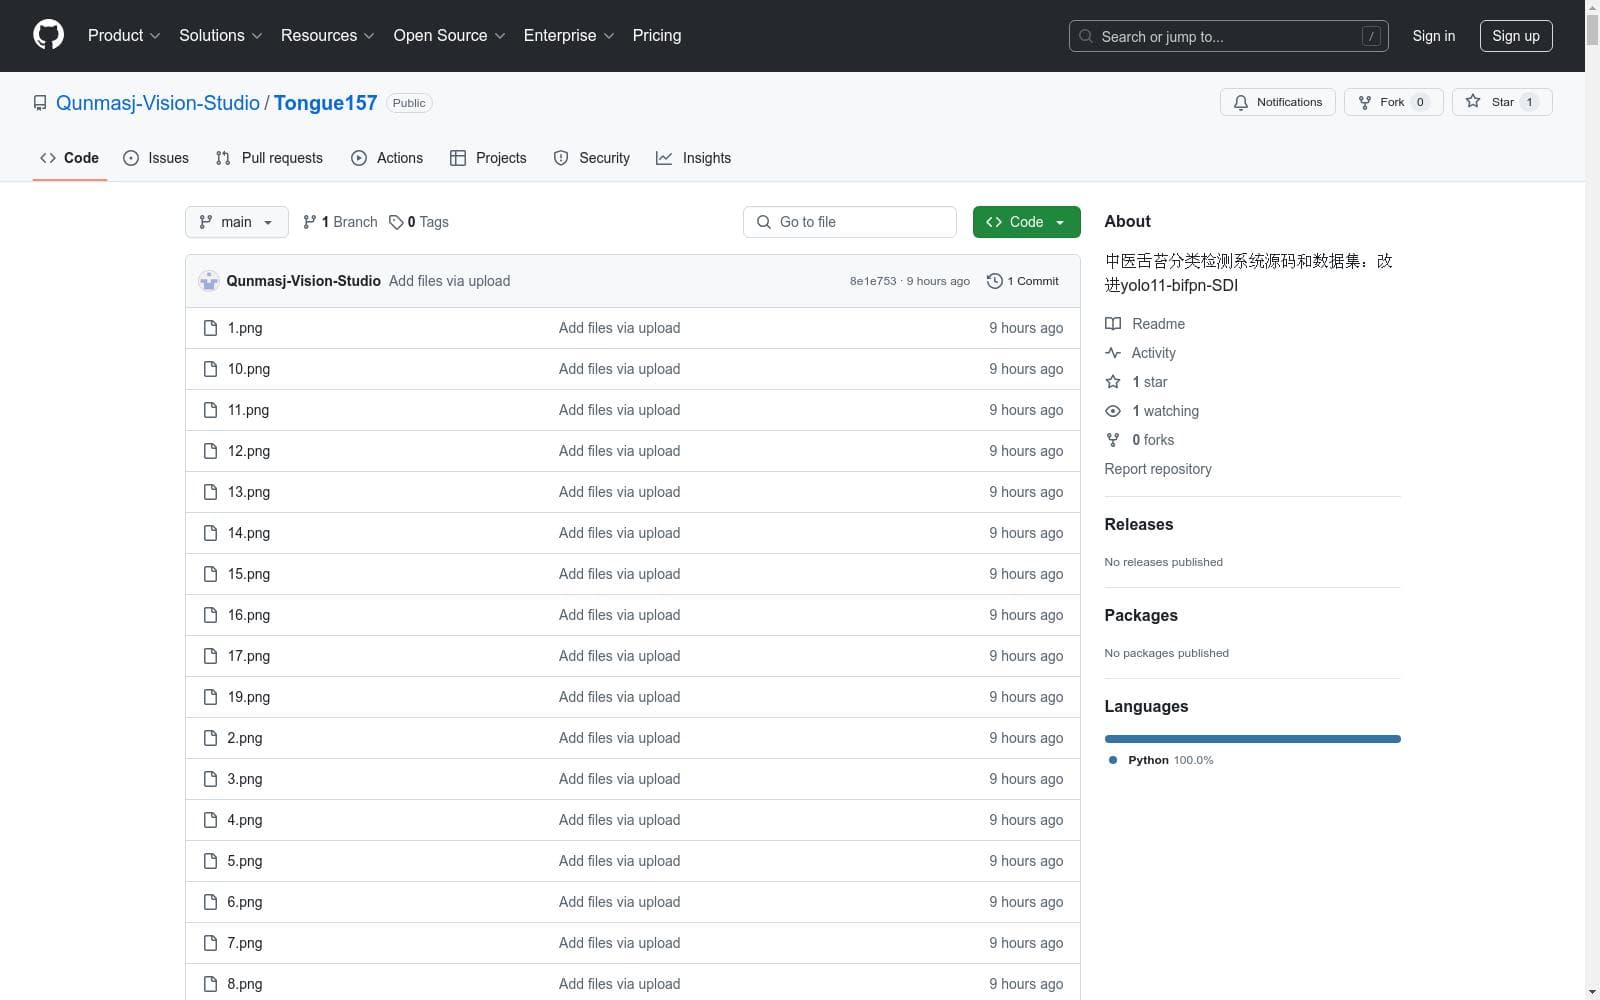The height and width of the screenshot is (1000, 1600).
Task: Open the Product dropdown menu
Action: click(124, 35)
